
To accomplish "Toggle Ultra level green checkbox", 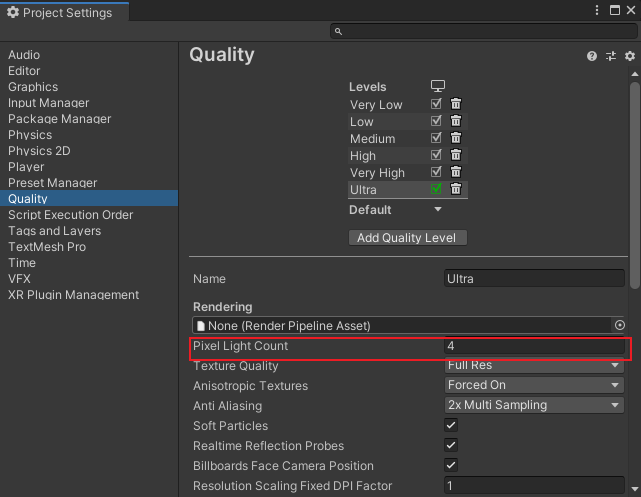I will 436,189.
